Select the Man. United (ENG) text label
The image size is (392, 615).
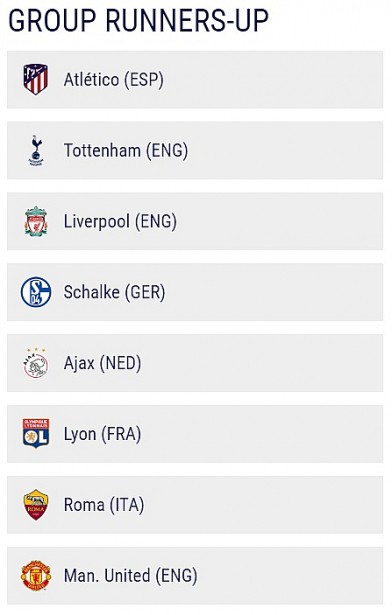(131, 576)
